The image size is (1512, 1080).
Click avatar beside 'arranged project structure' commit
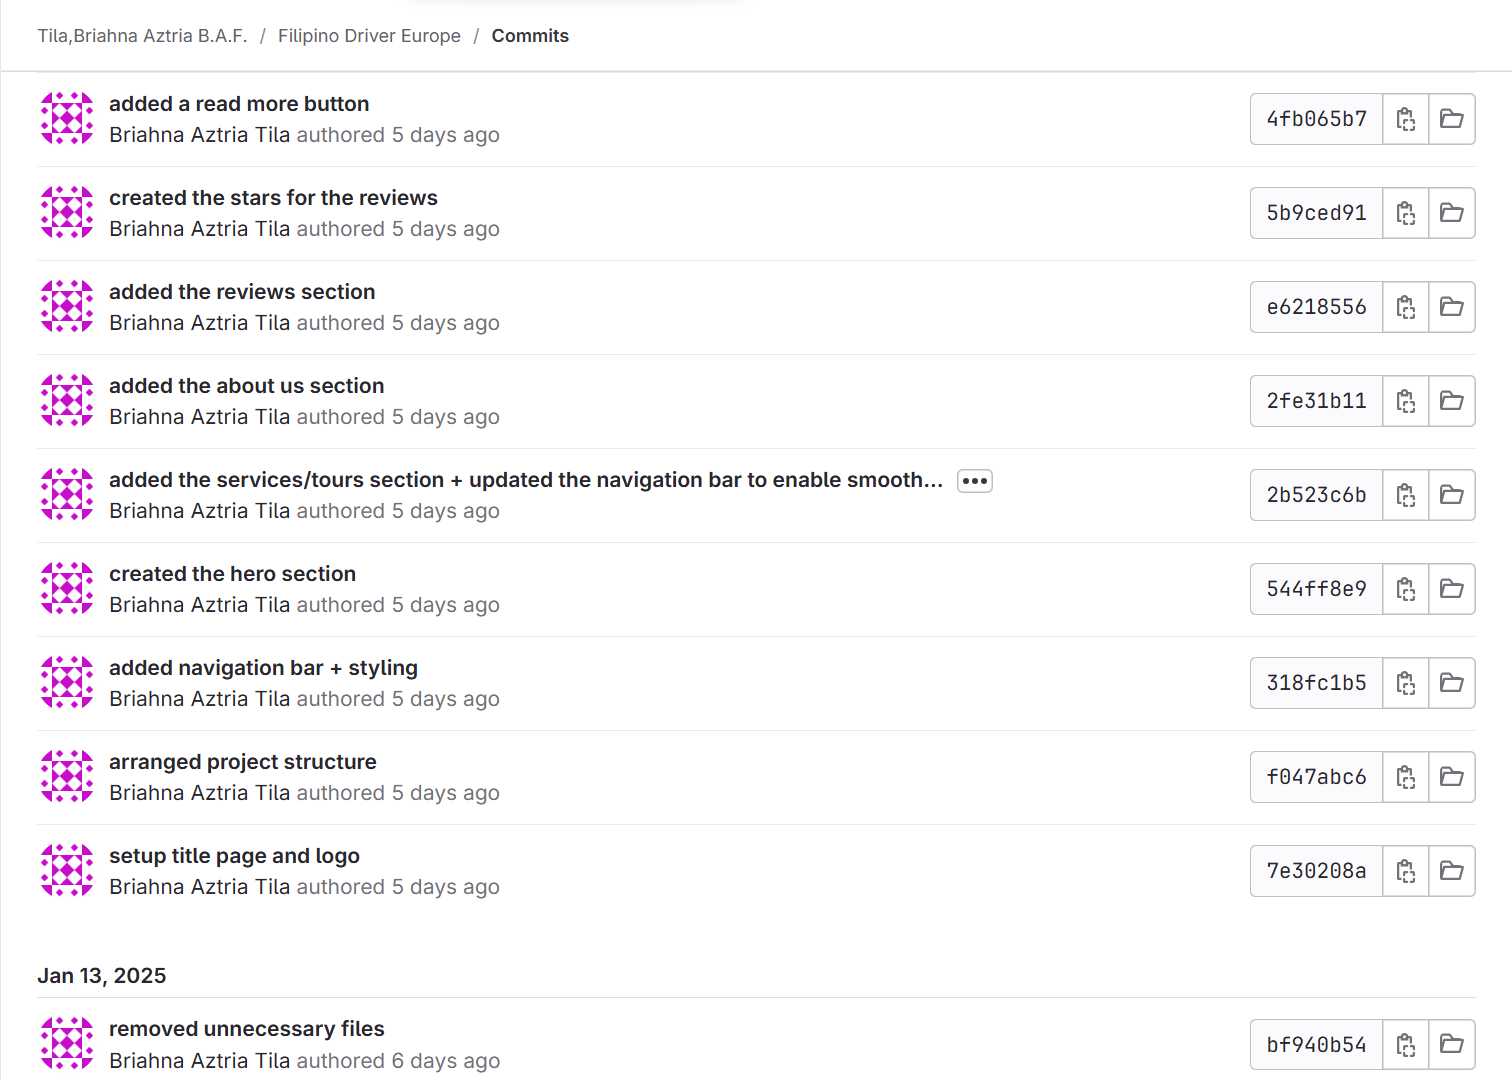point(67,777)
